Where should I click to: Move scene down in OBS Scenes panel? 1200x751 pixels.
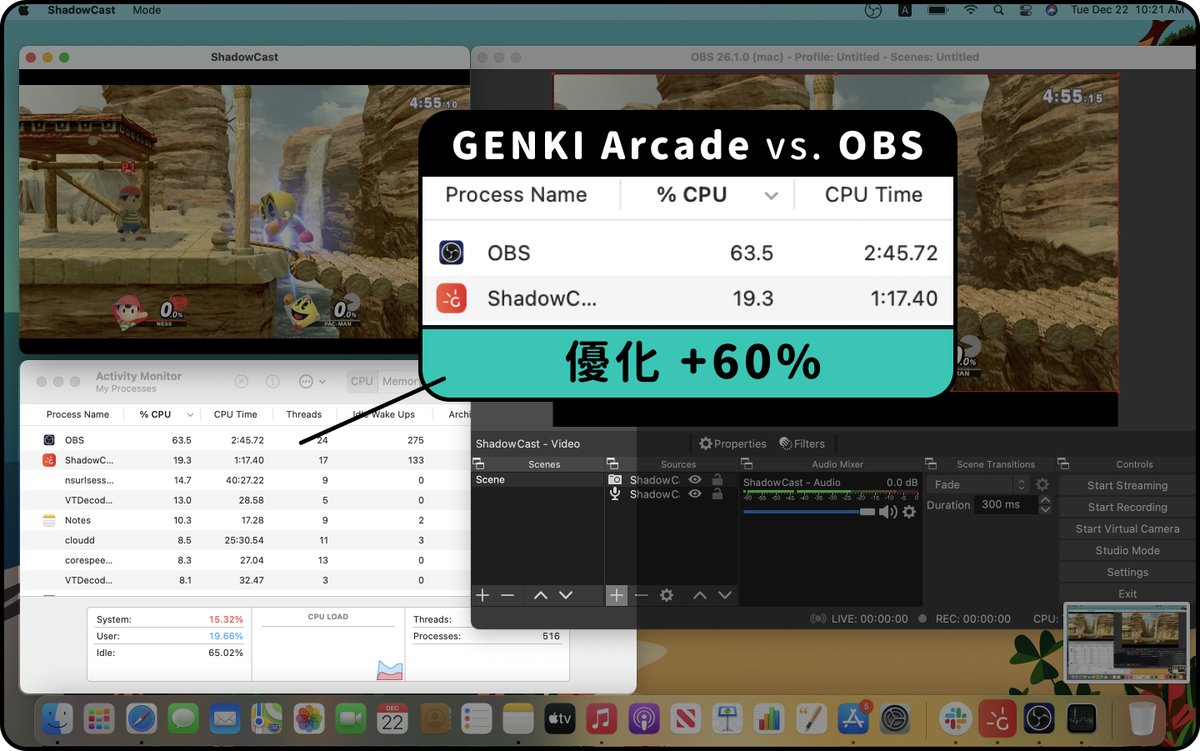(x=565, y=595)
